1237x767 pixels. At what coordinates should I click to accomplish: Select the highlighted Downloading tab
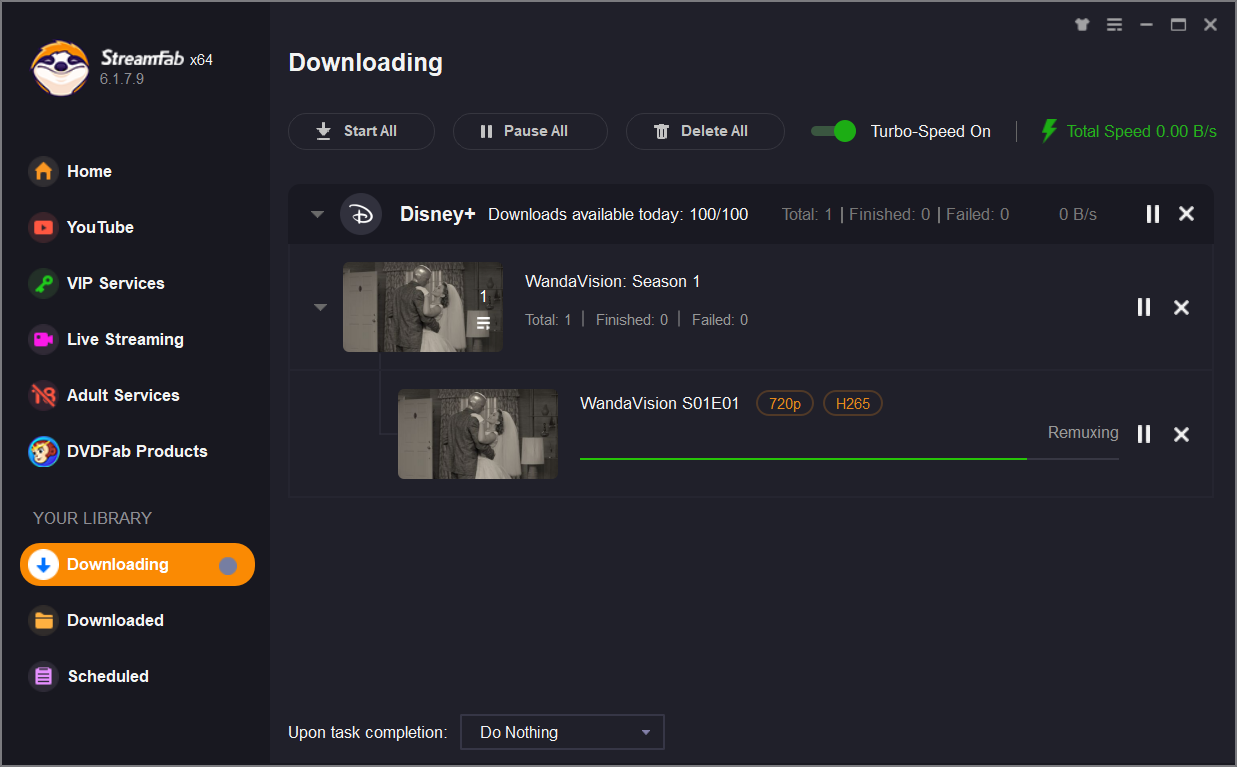(x=137, y=564)
